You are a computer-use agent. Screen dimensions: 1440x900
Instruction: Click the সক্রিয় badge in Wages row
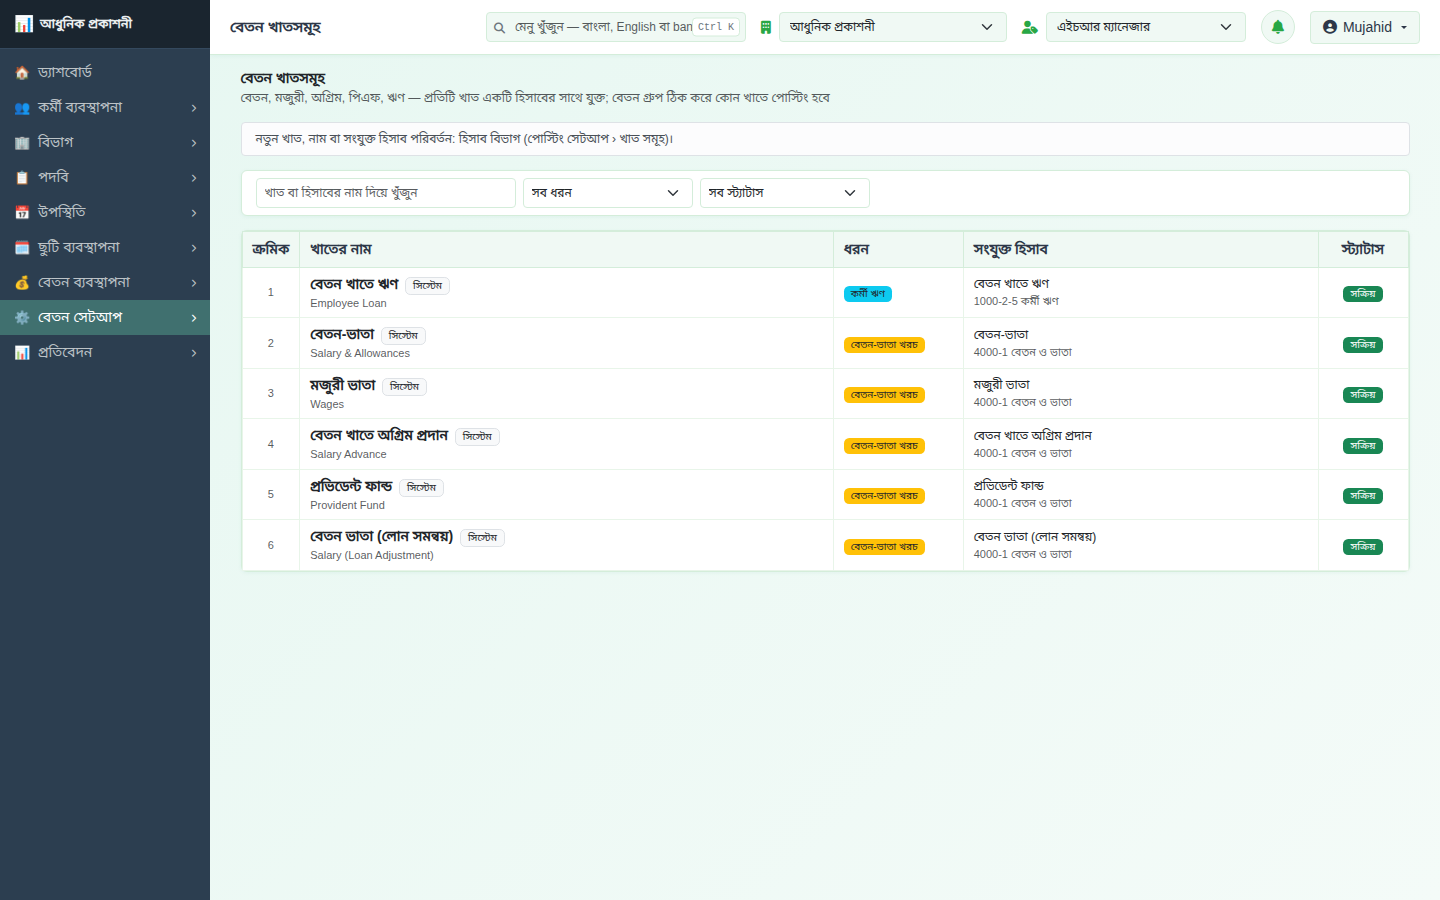click(1363, 395)
